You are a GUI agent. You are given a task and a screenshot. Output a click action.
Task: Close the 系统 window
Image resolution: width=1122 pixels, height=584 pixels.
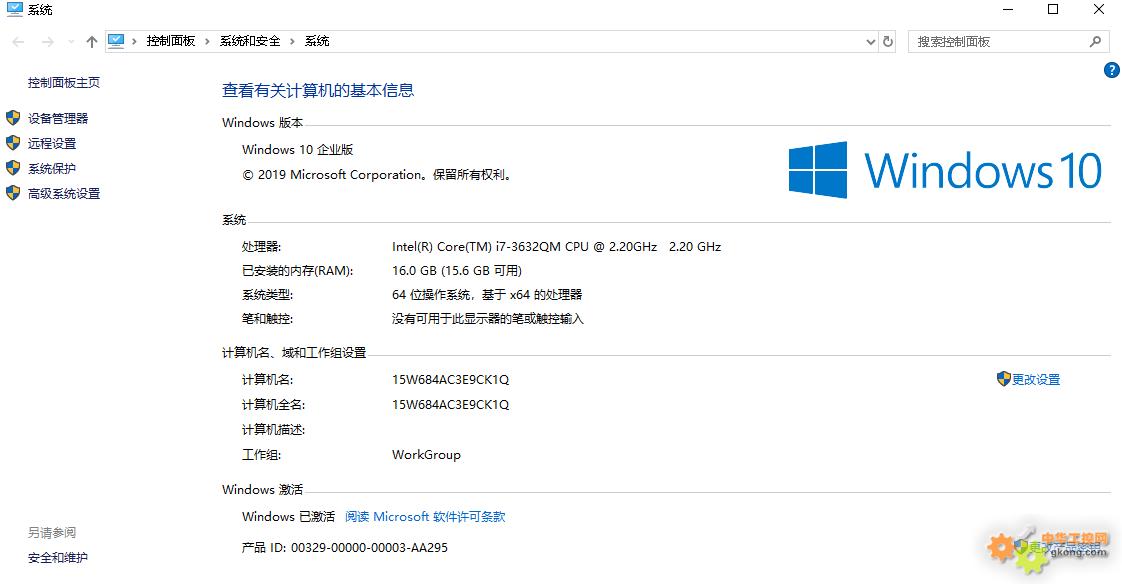pyautogui.click(x=1098, y=9)
